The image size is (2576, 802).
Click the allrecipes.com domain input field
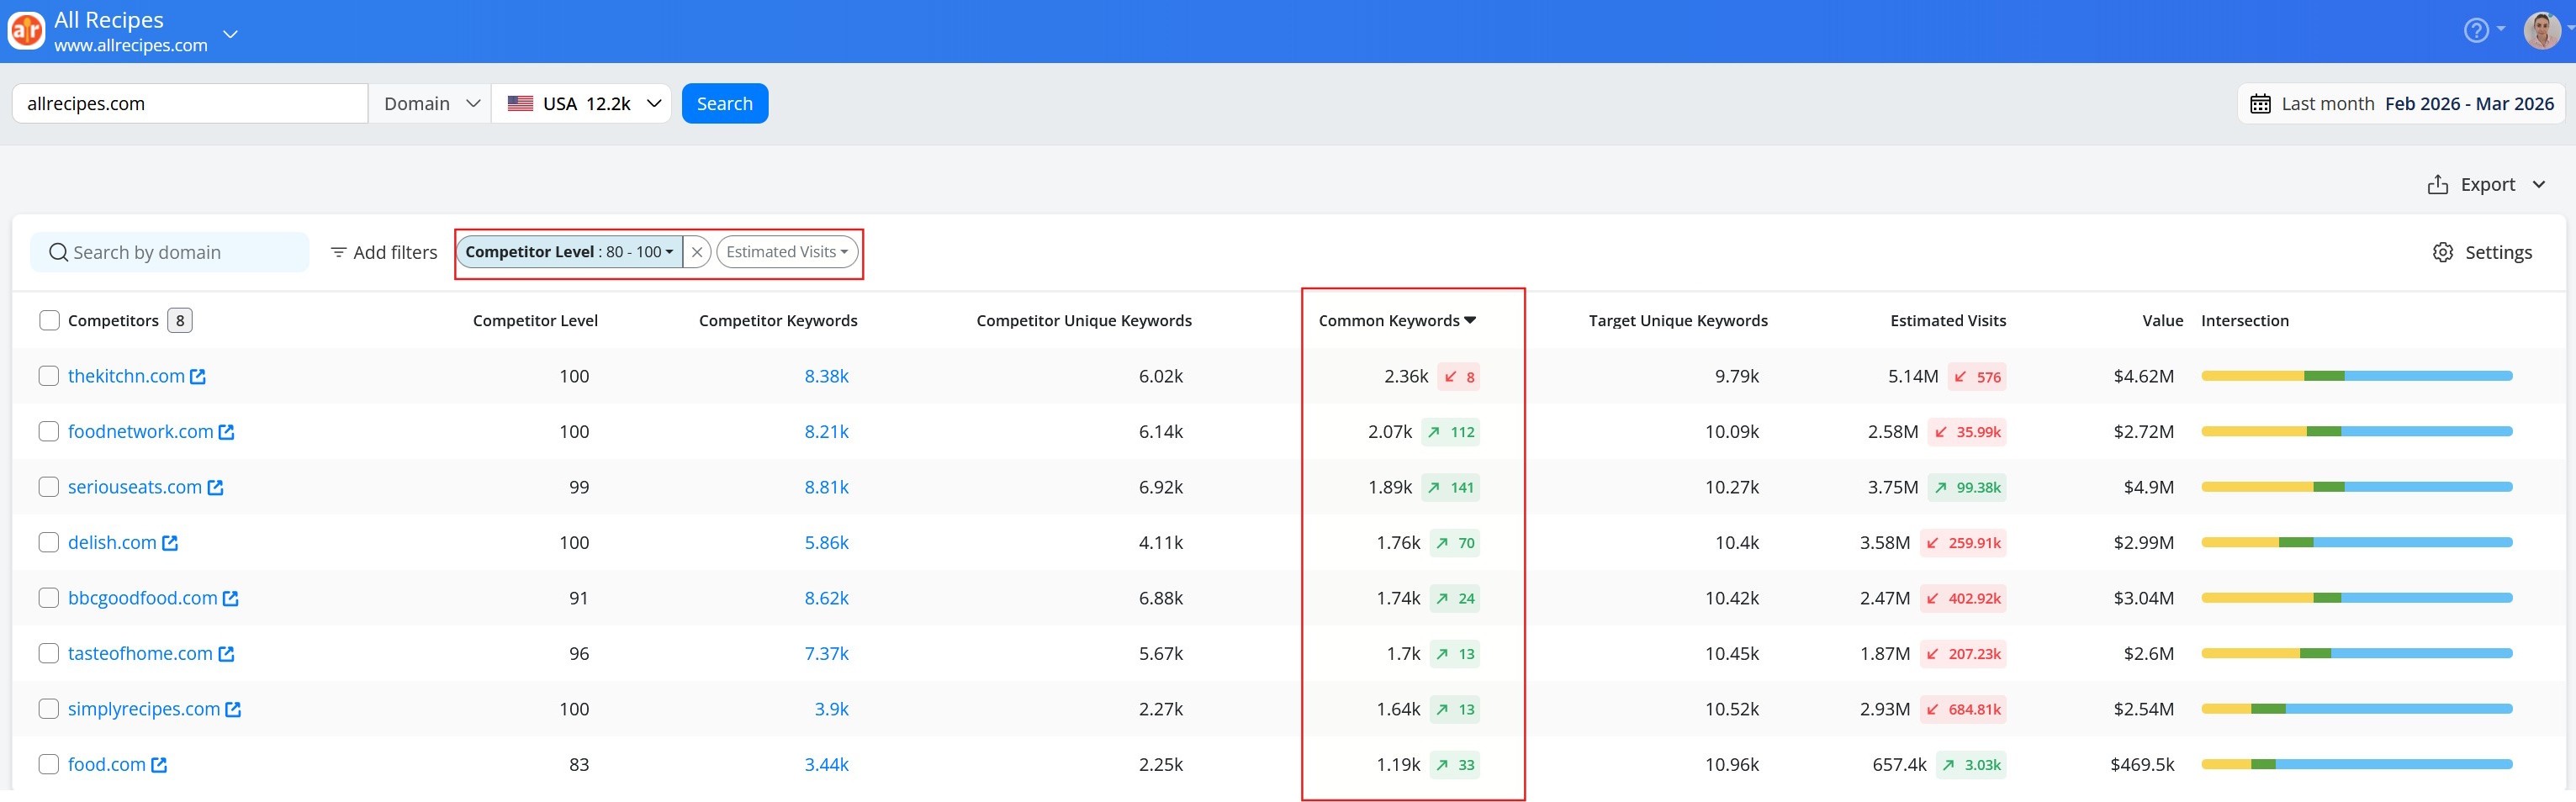190,103
